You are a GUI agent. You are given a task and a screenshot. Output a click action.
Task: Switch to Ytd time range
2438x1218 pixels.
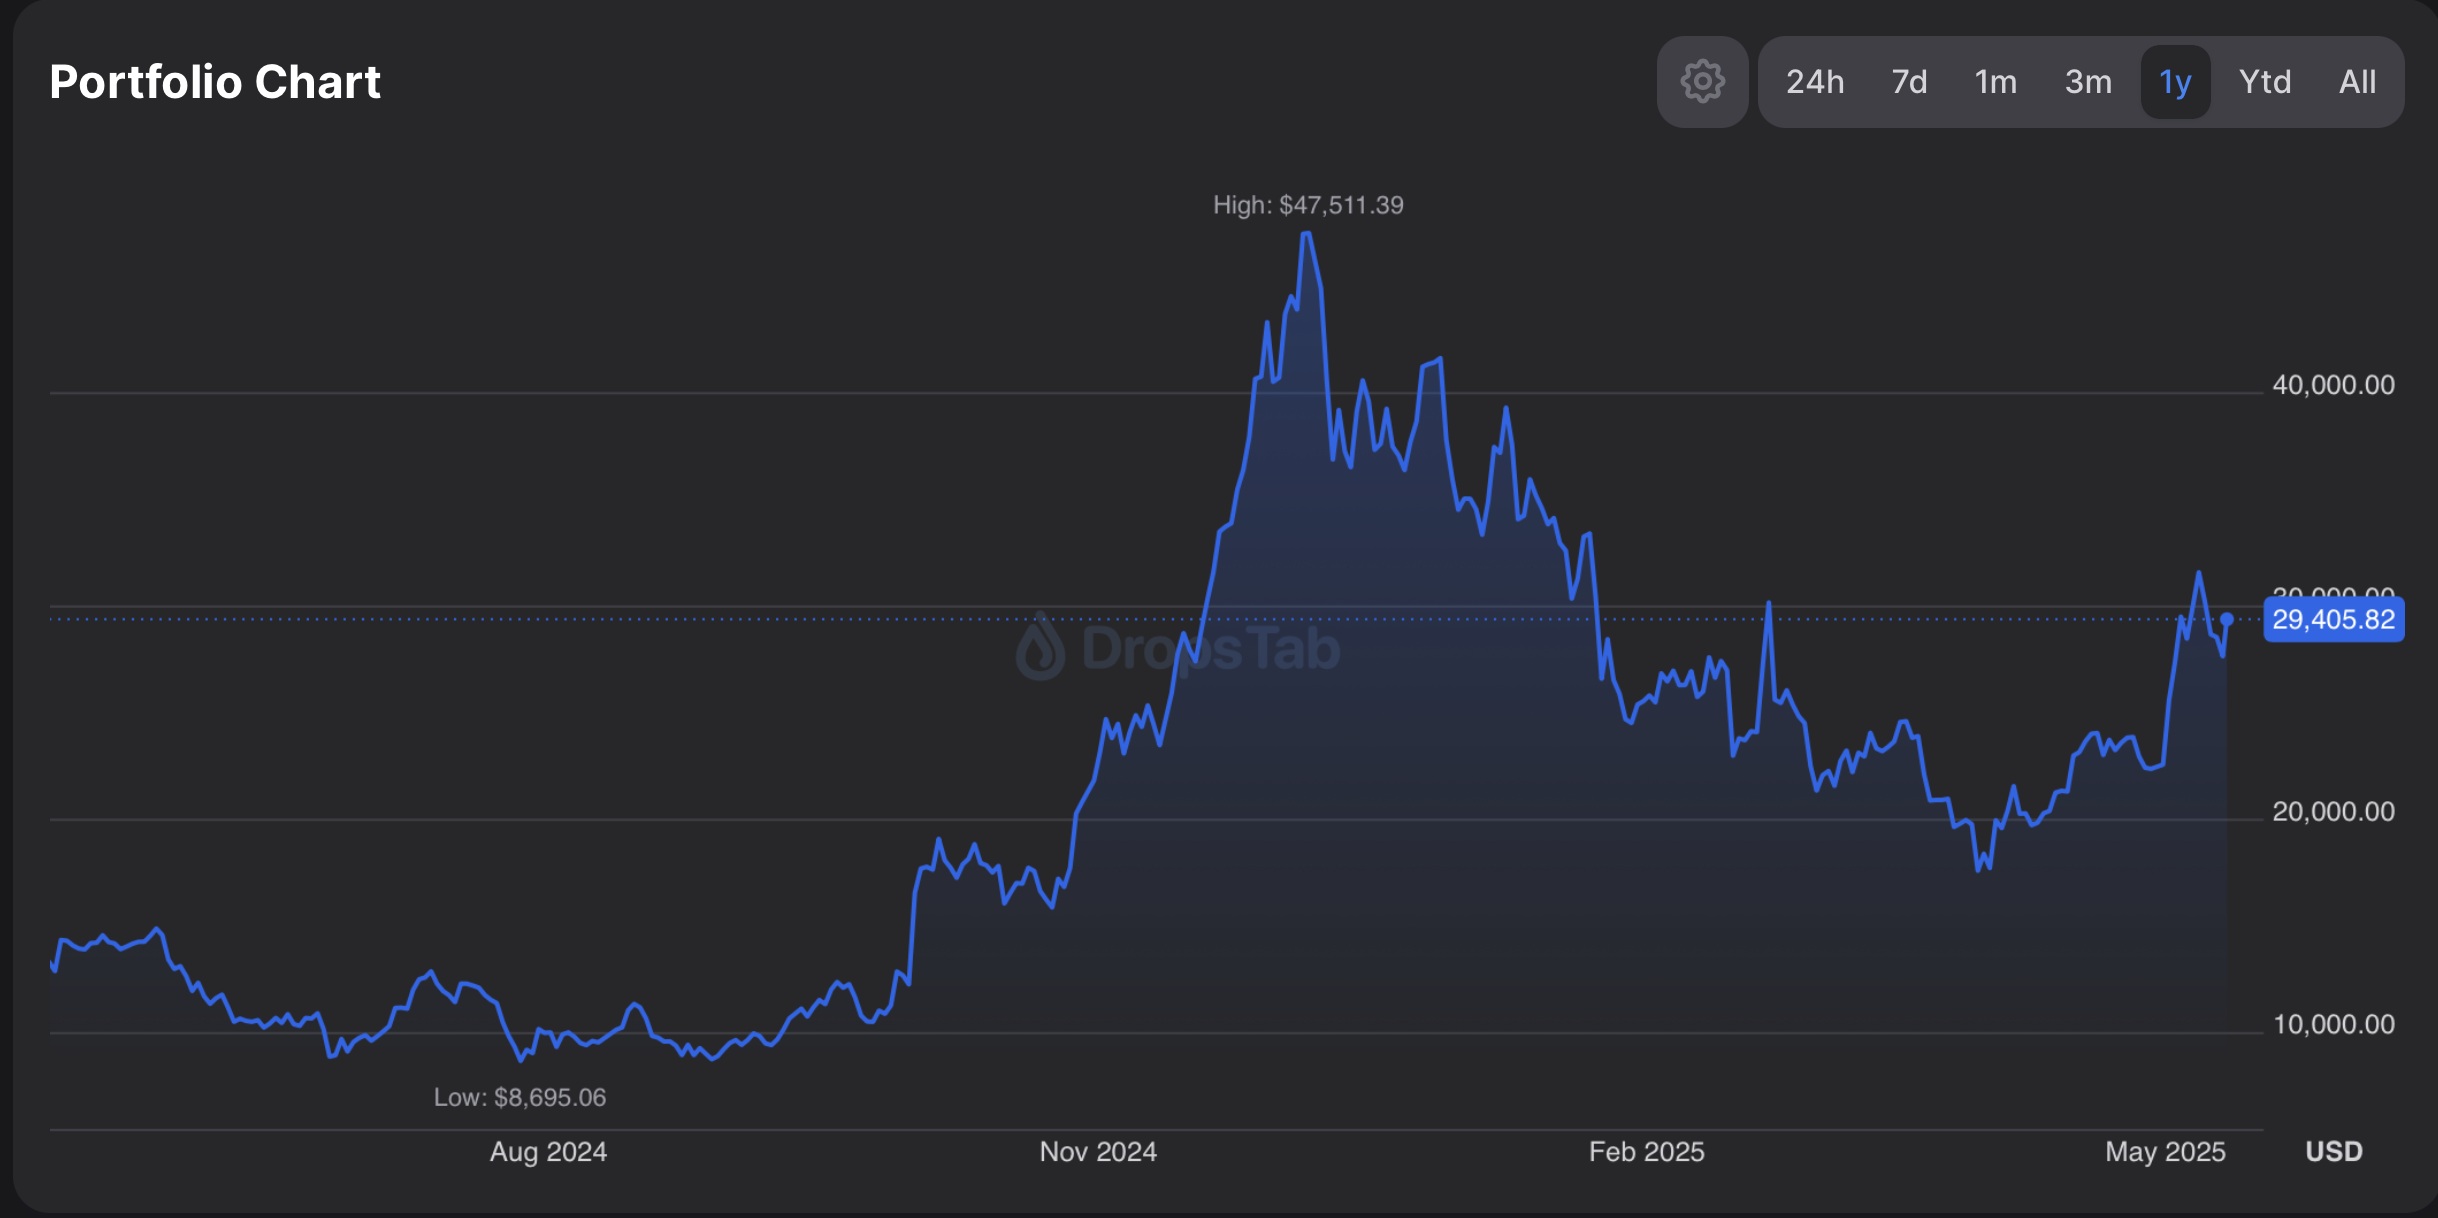coord(2264,82)
